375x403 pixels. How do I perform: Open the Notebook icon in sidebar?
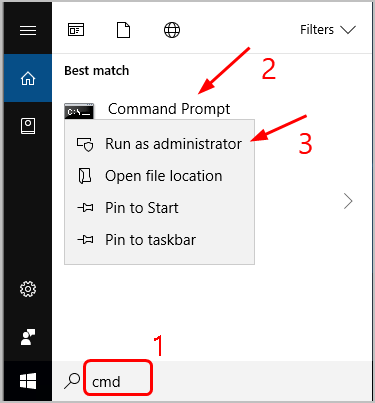tap(28, 126)
